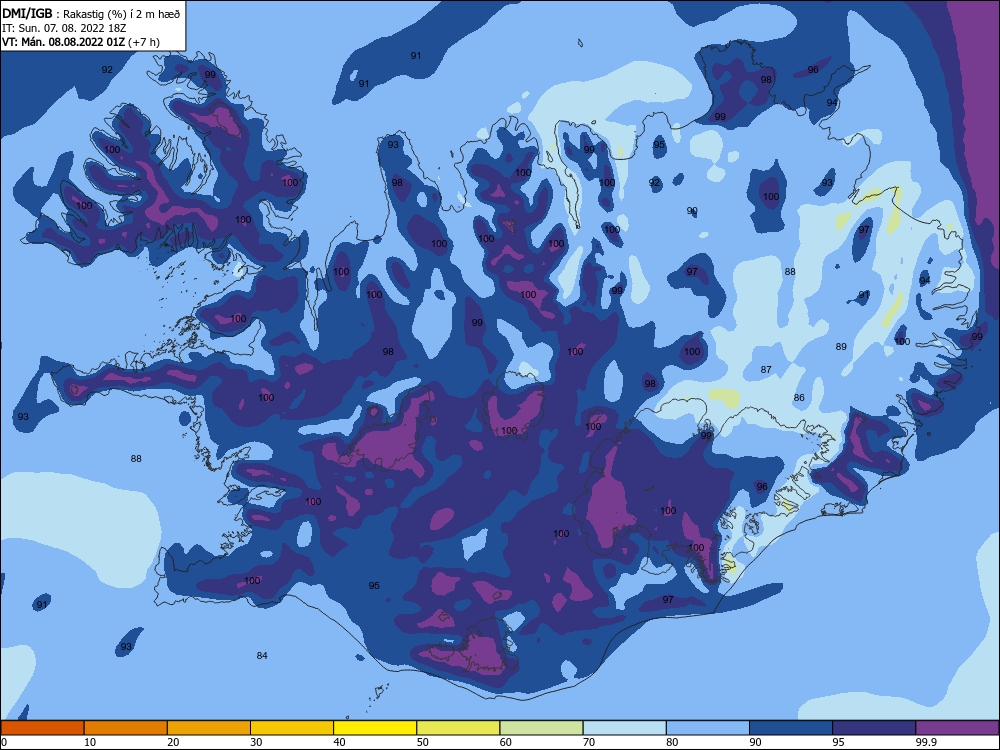Click the '80' tick label on the legend
The height and width of the screenshot is (750, 1000).
672,742
